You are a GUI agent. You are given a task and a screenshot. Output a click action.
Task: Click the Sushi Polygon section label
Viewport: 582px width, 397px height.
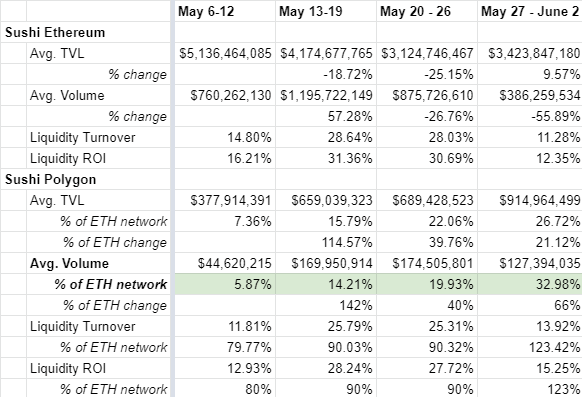(x=50, y=180)
